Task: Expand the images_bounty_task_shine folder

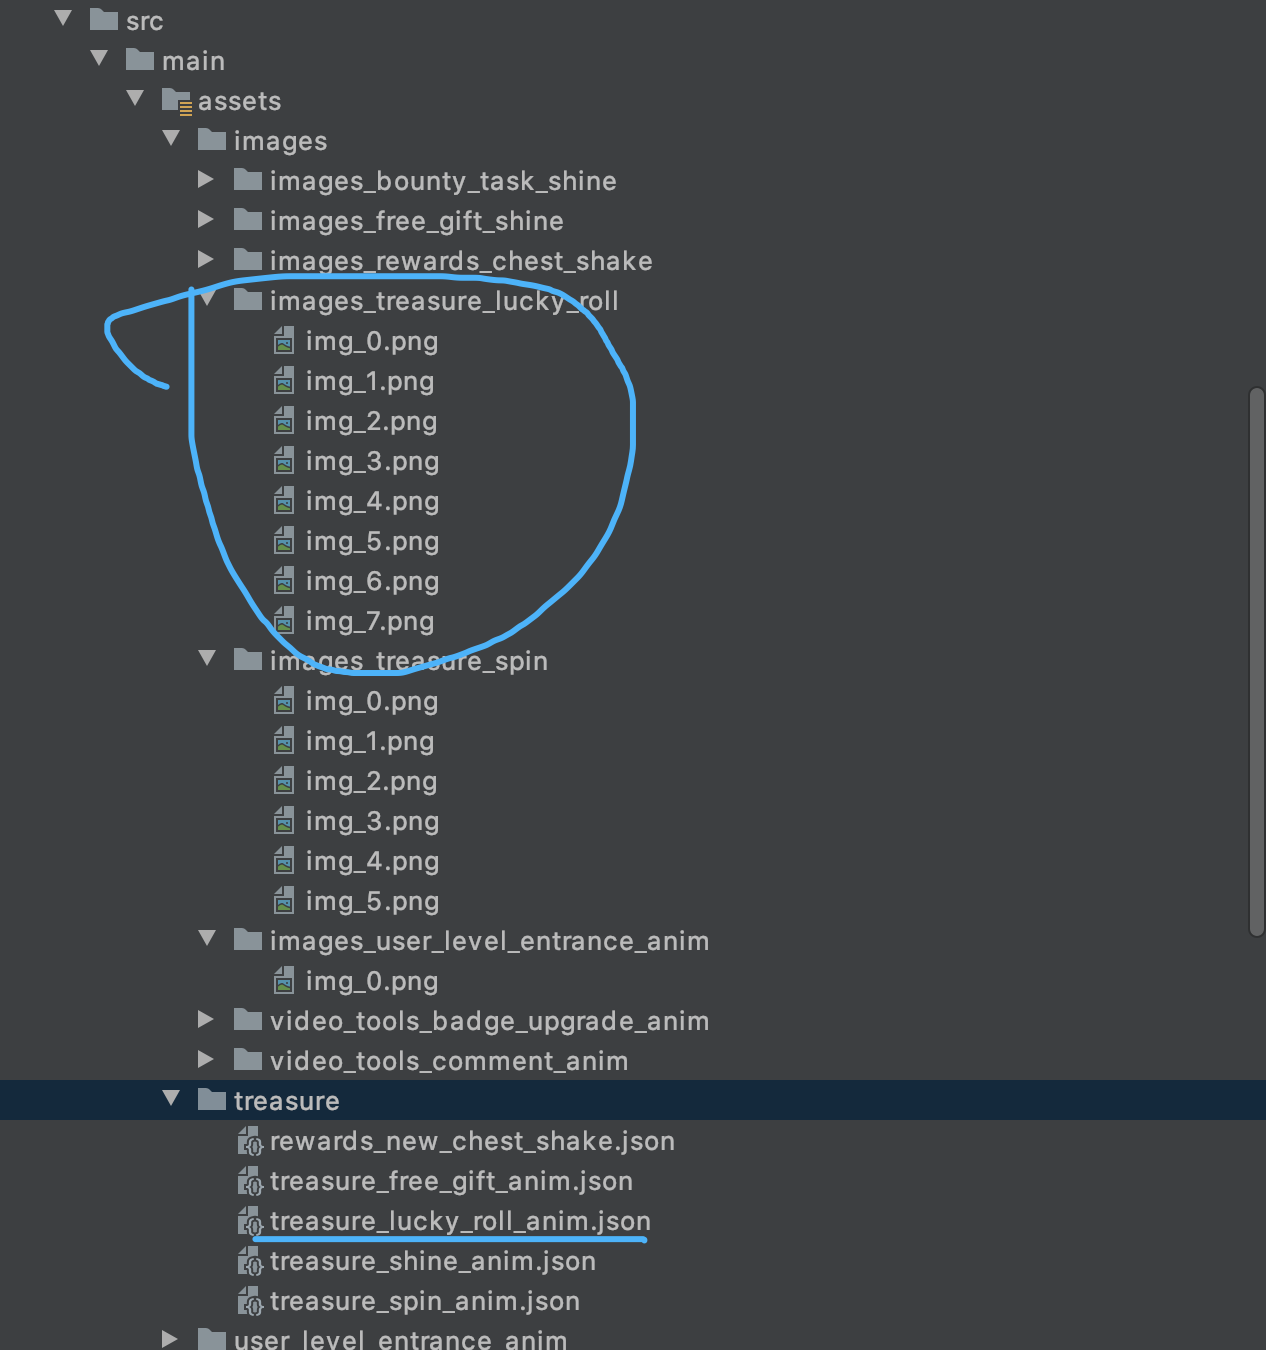Action: 205,179
